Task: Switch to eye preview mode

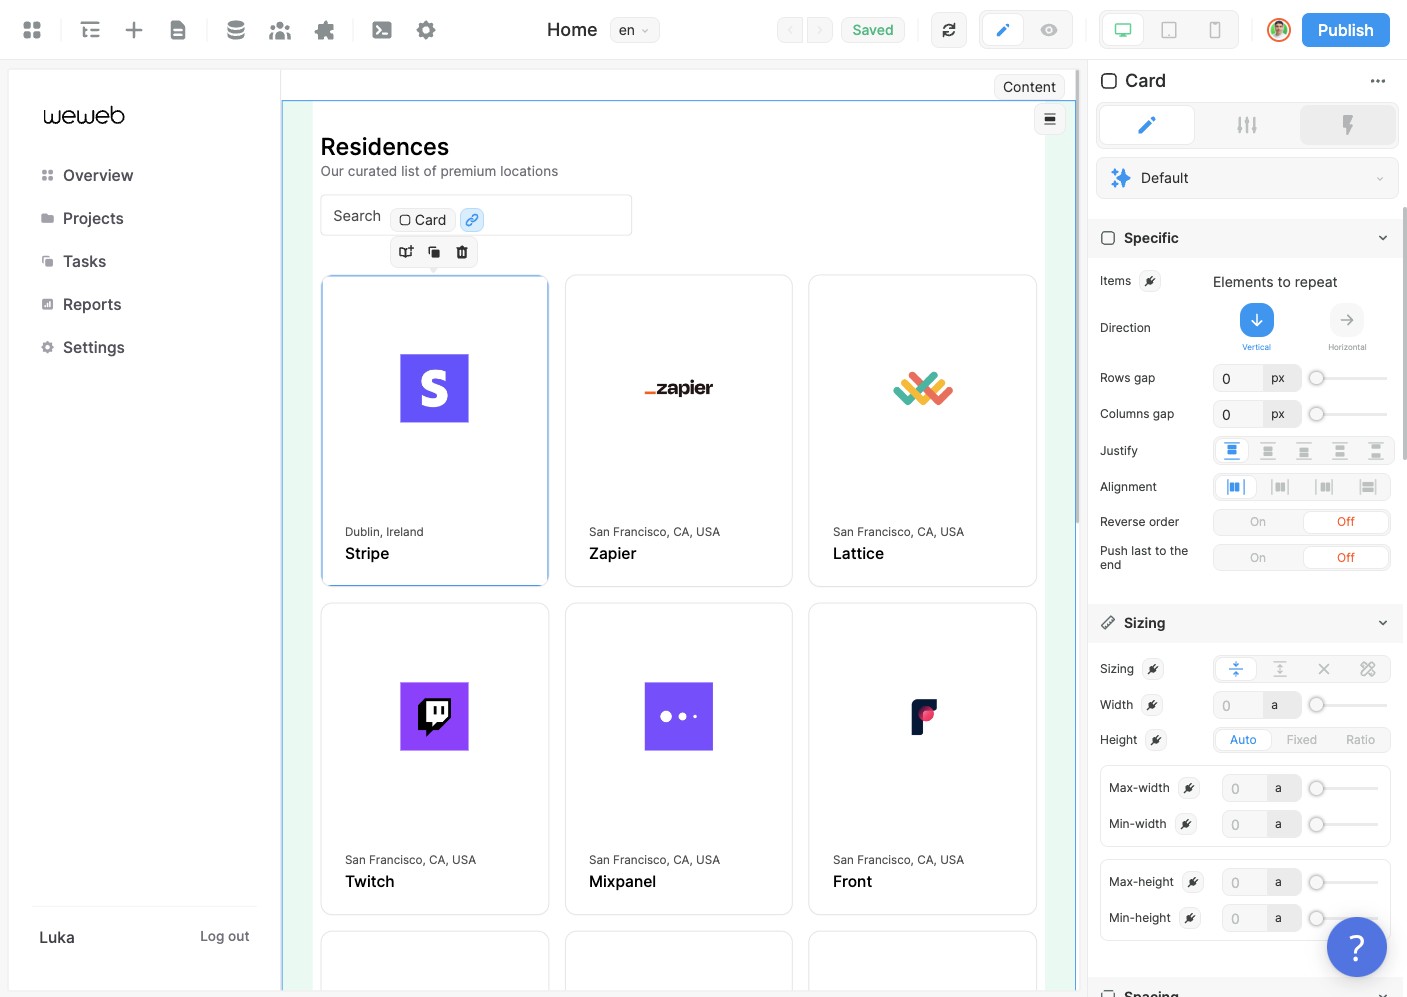Action: (1049, 30)
